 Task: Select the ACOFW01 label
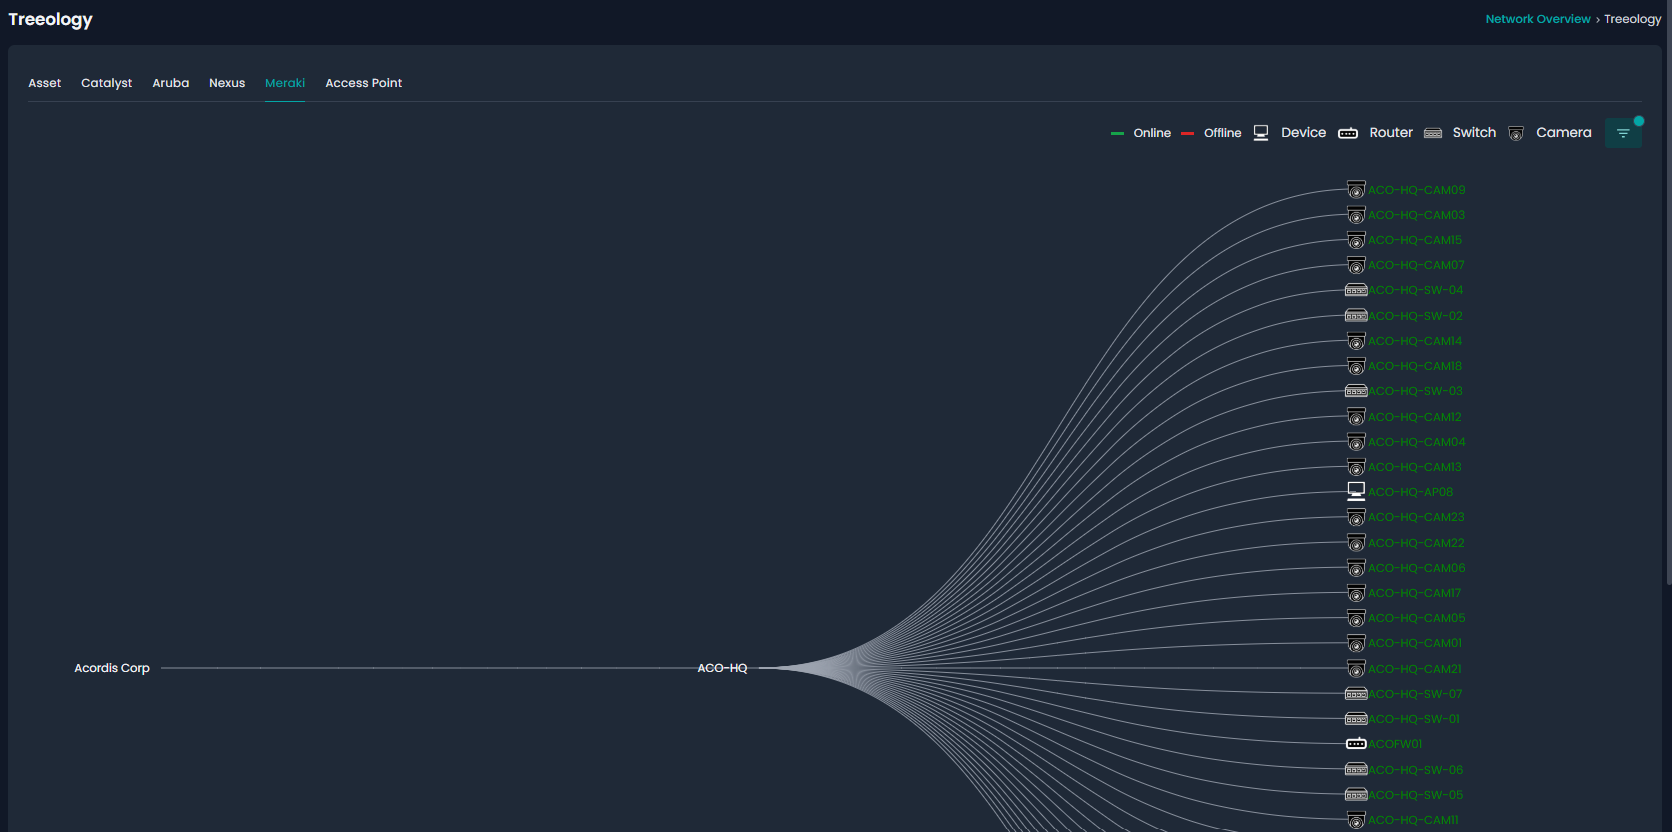click(x=1395, y=744)
